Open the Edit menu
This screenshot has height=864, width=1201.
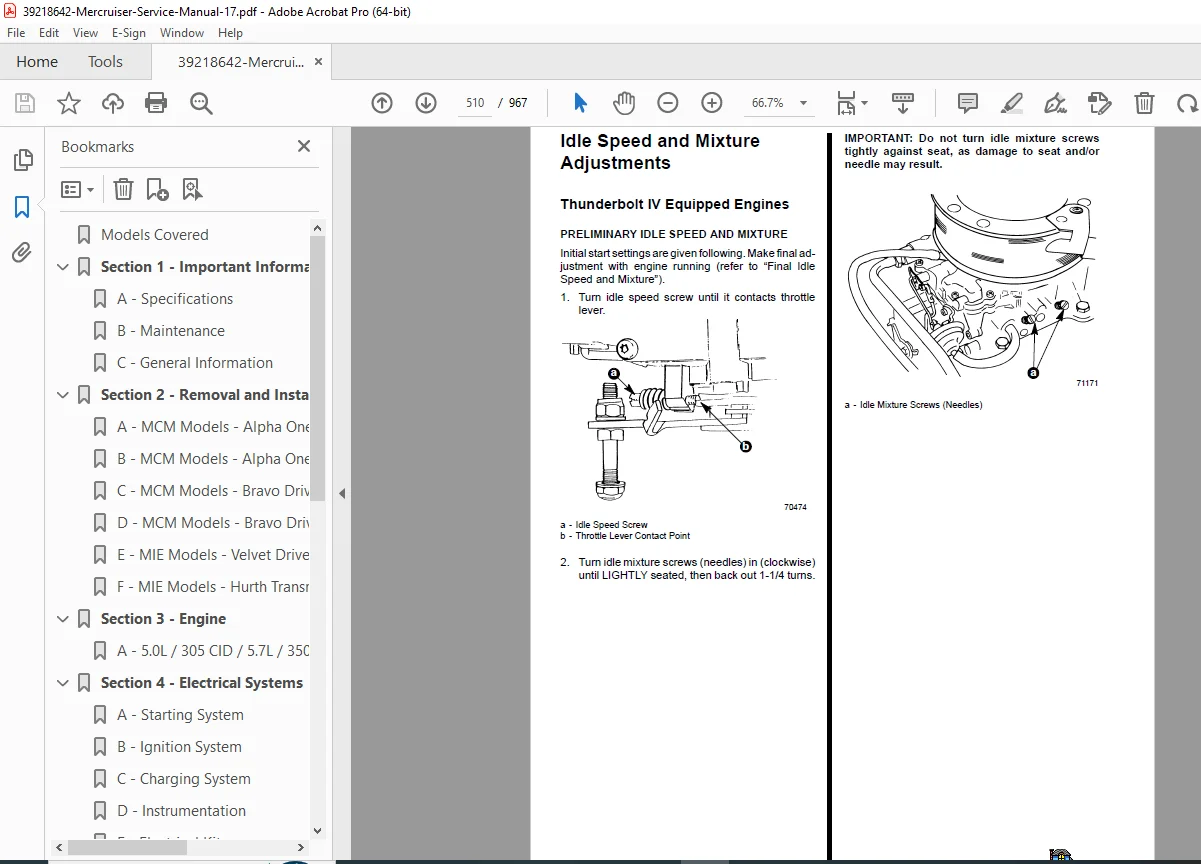pos(50,33)
